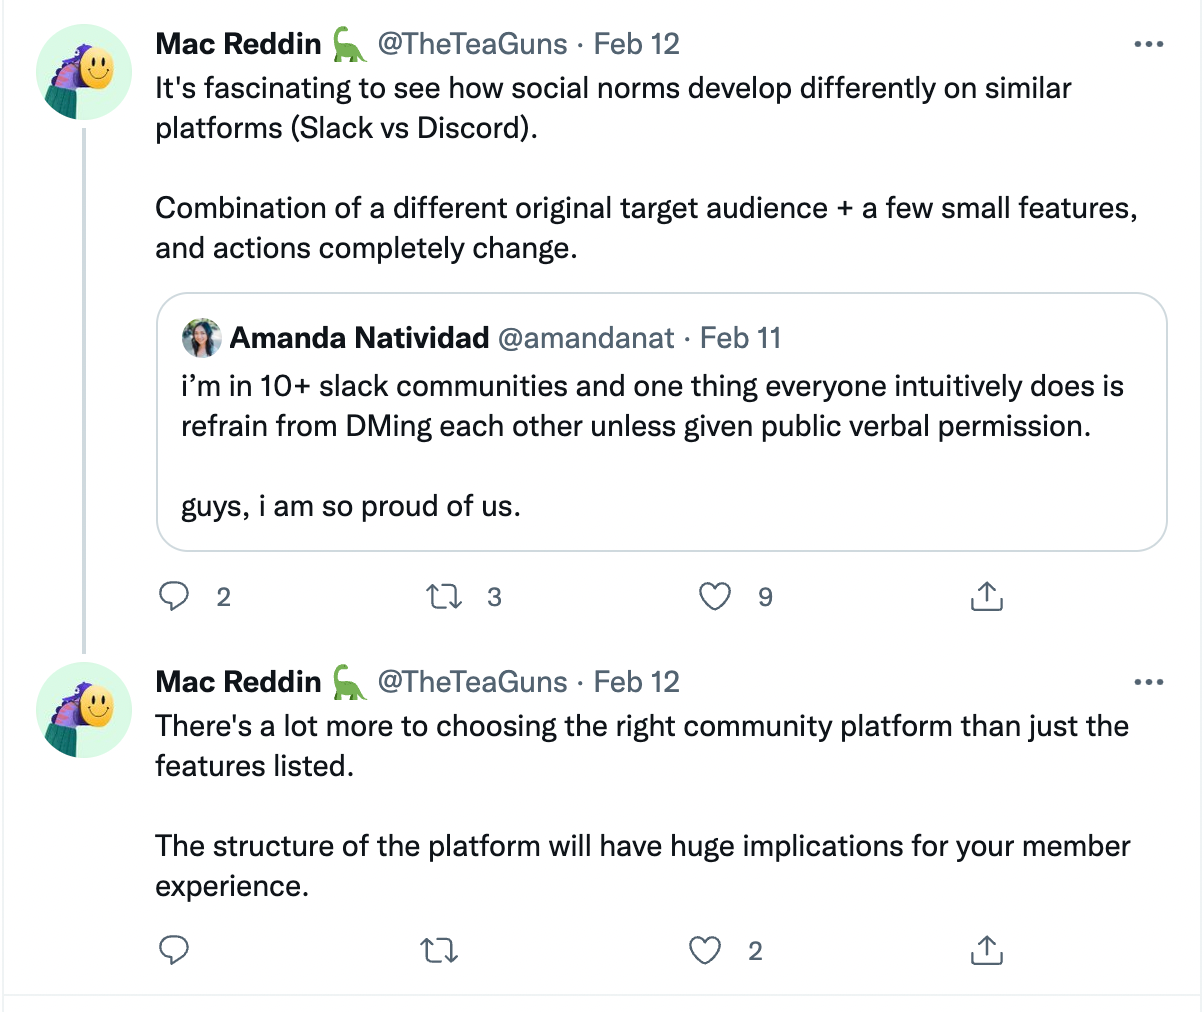Click the @TheTeaGuns handle in second tweet
Viewport: 1204px width, 1012px height.
point(472,682)
